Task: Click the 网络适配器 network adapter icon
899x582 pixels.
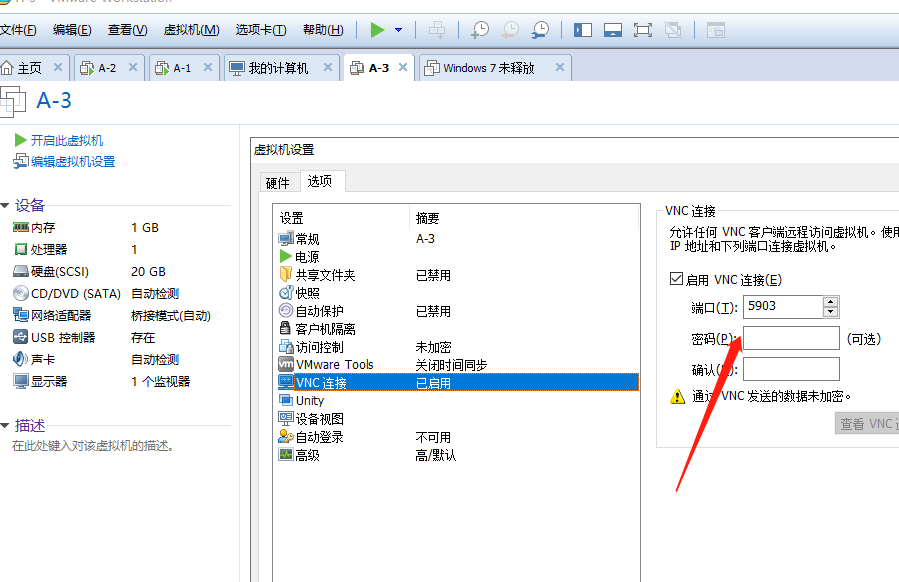Action: (x=21, y=315)
